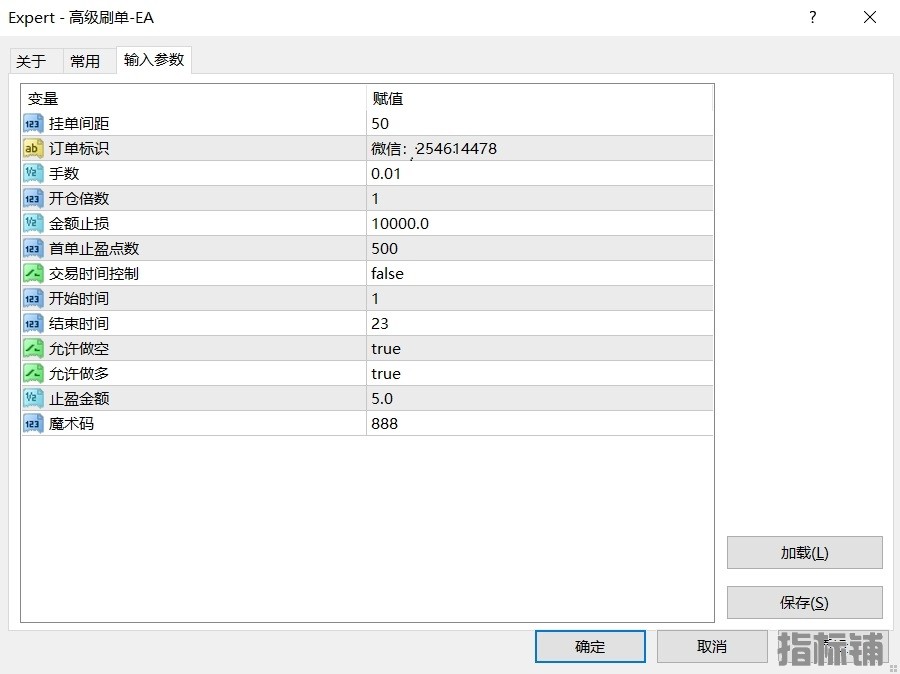Click the help question mark button
This screenshot has height=674, width=900.
[813, 17]
